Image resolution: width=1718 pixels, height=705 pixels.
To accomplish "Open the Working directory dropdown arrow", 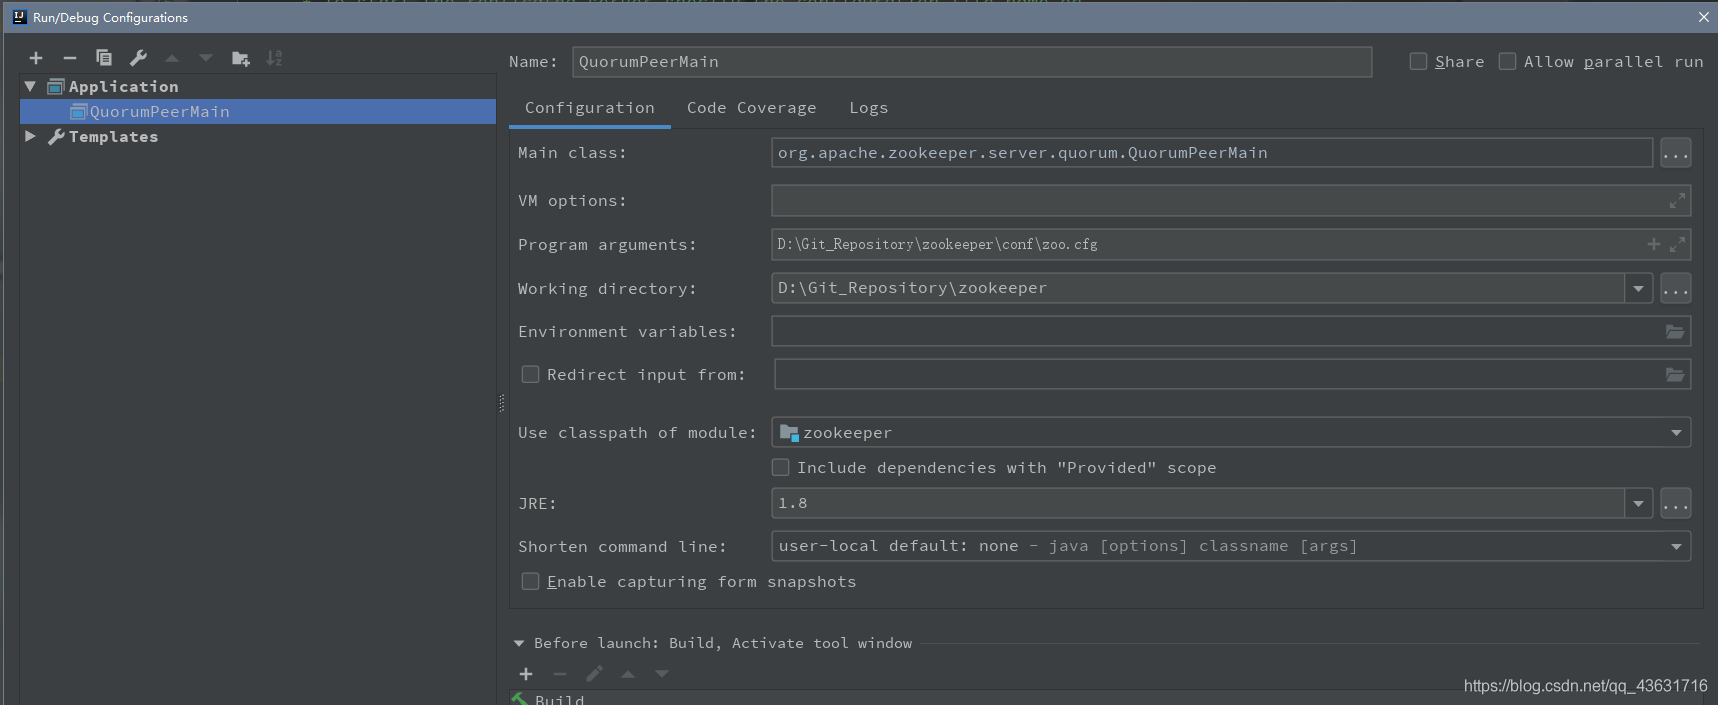I will point(1638,288).
